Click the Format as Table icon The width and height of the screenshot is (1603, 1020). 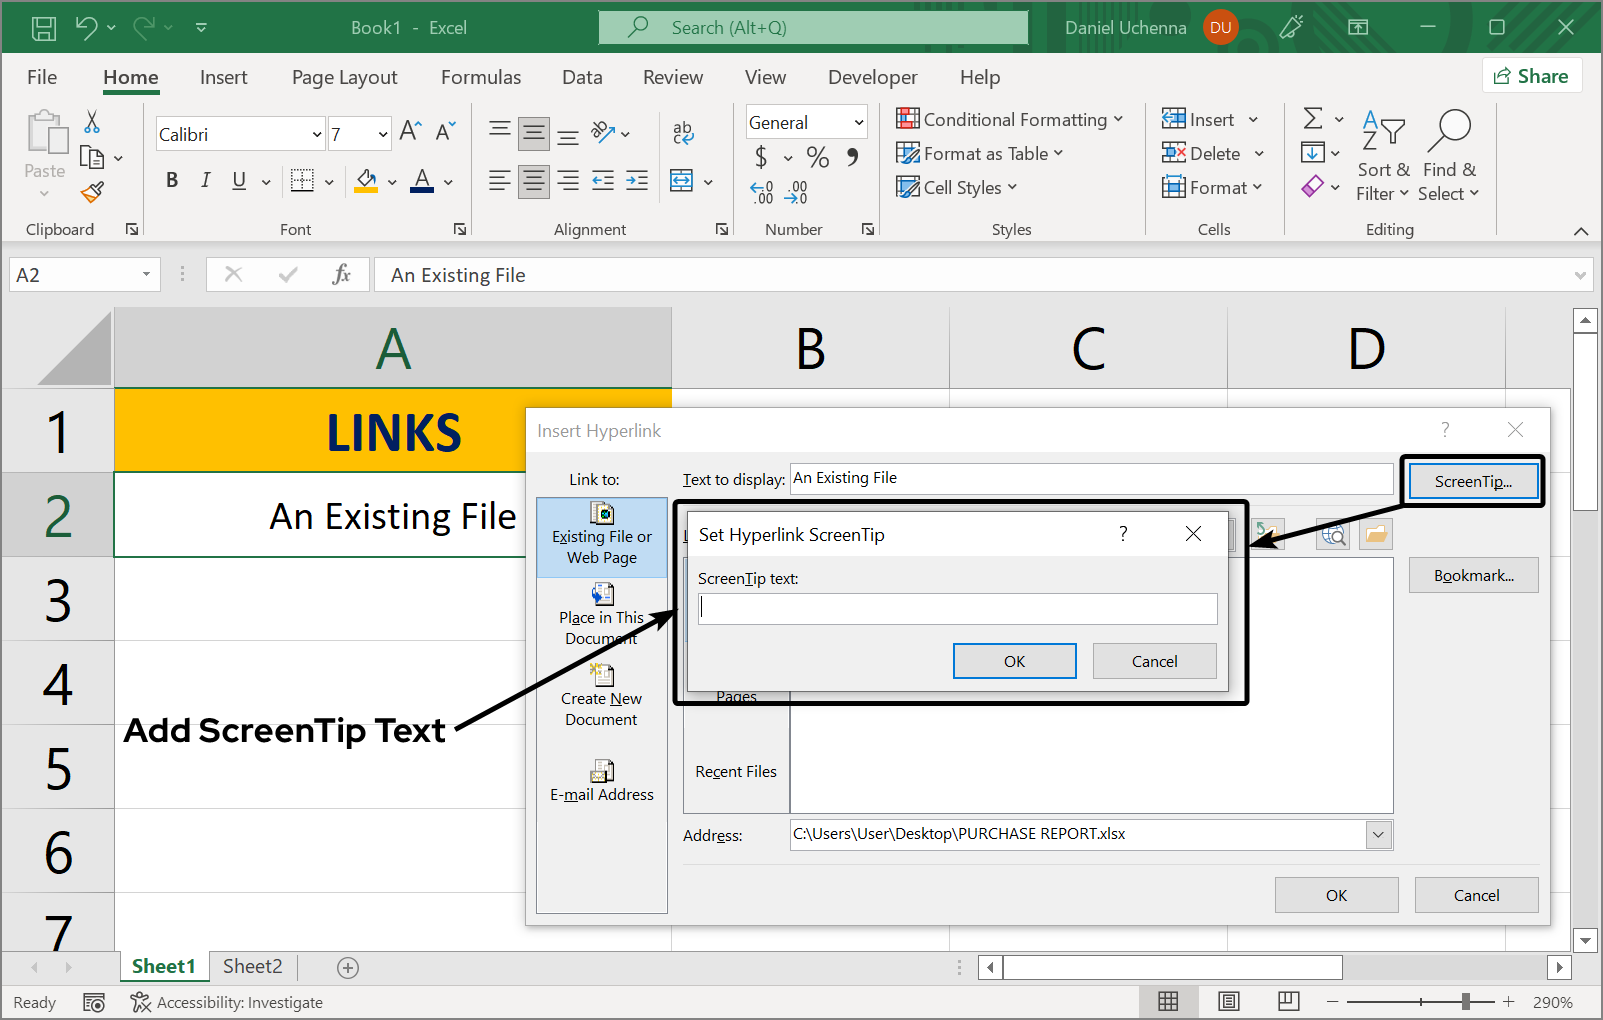(907, 153)
